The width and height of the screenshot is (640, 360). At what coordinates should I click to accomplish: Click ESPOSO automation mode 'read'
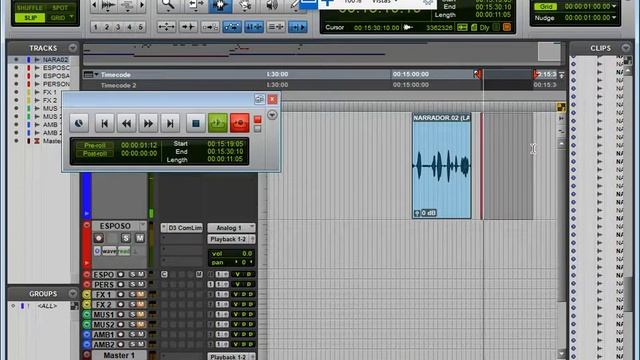[x=124, y=251]
